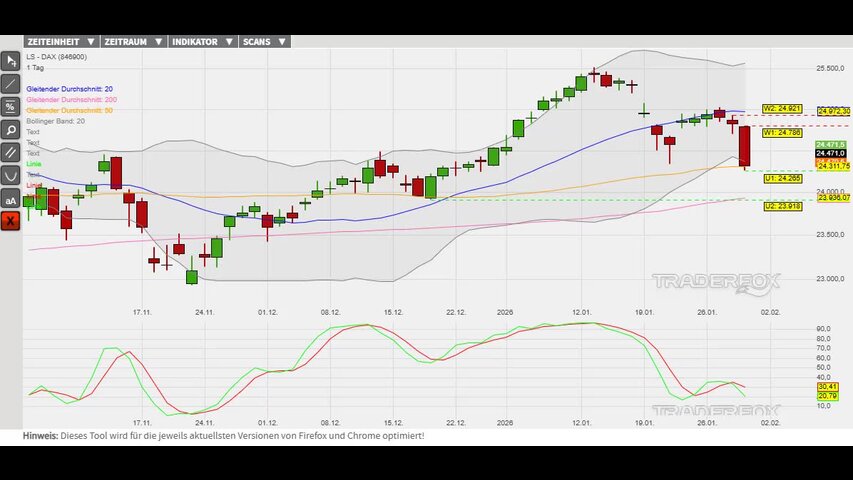Activate the percent retracement tool

(10, 107)
